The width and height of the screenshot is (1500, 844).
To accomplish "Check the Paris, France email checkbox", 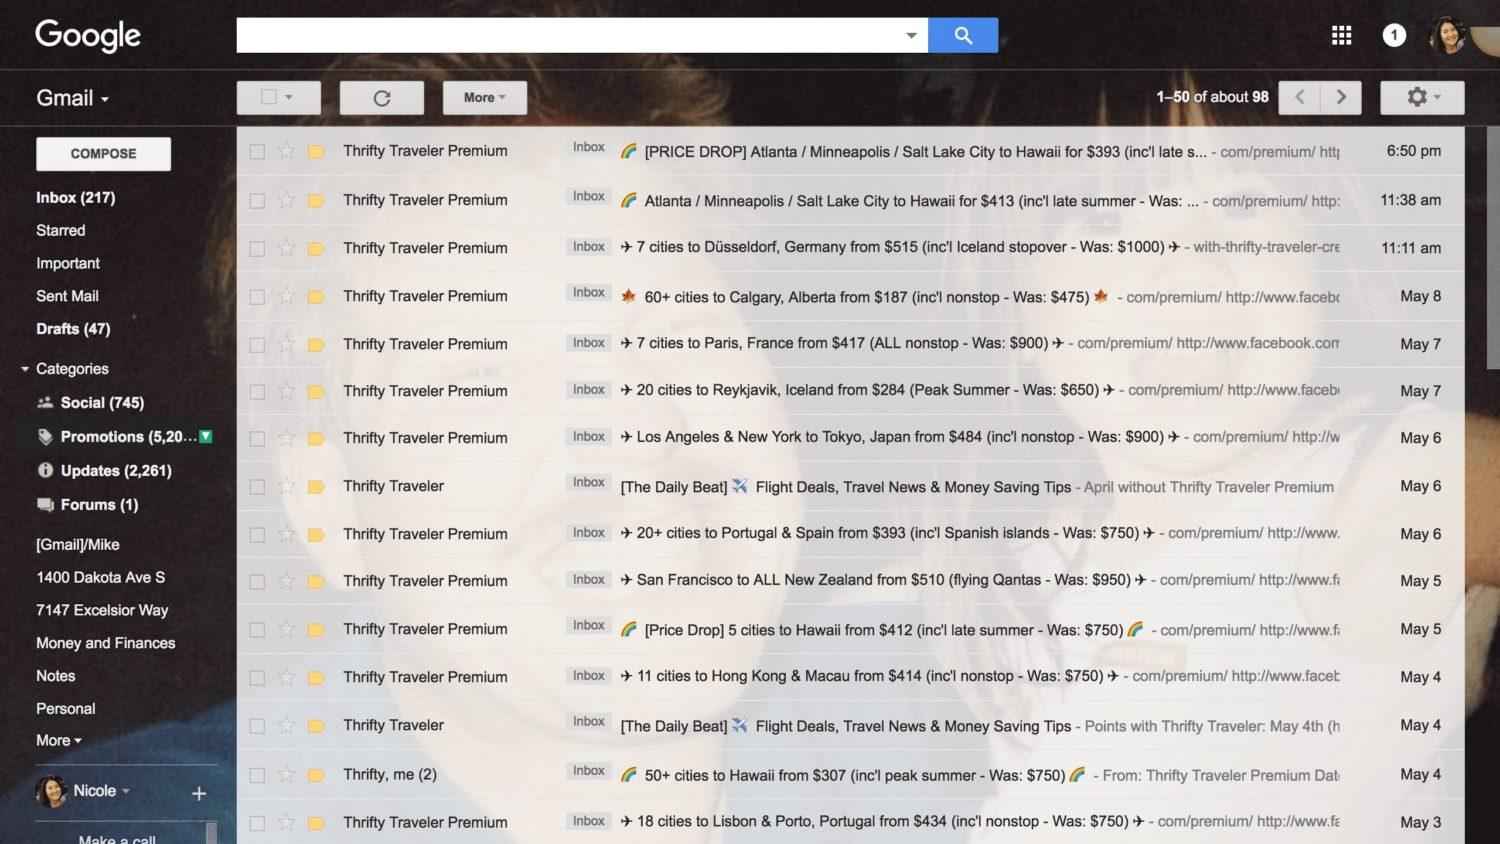I will pos(257,344).
